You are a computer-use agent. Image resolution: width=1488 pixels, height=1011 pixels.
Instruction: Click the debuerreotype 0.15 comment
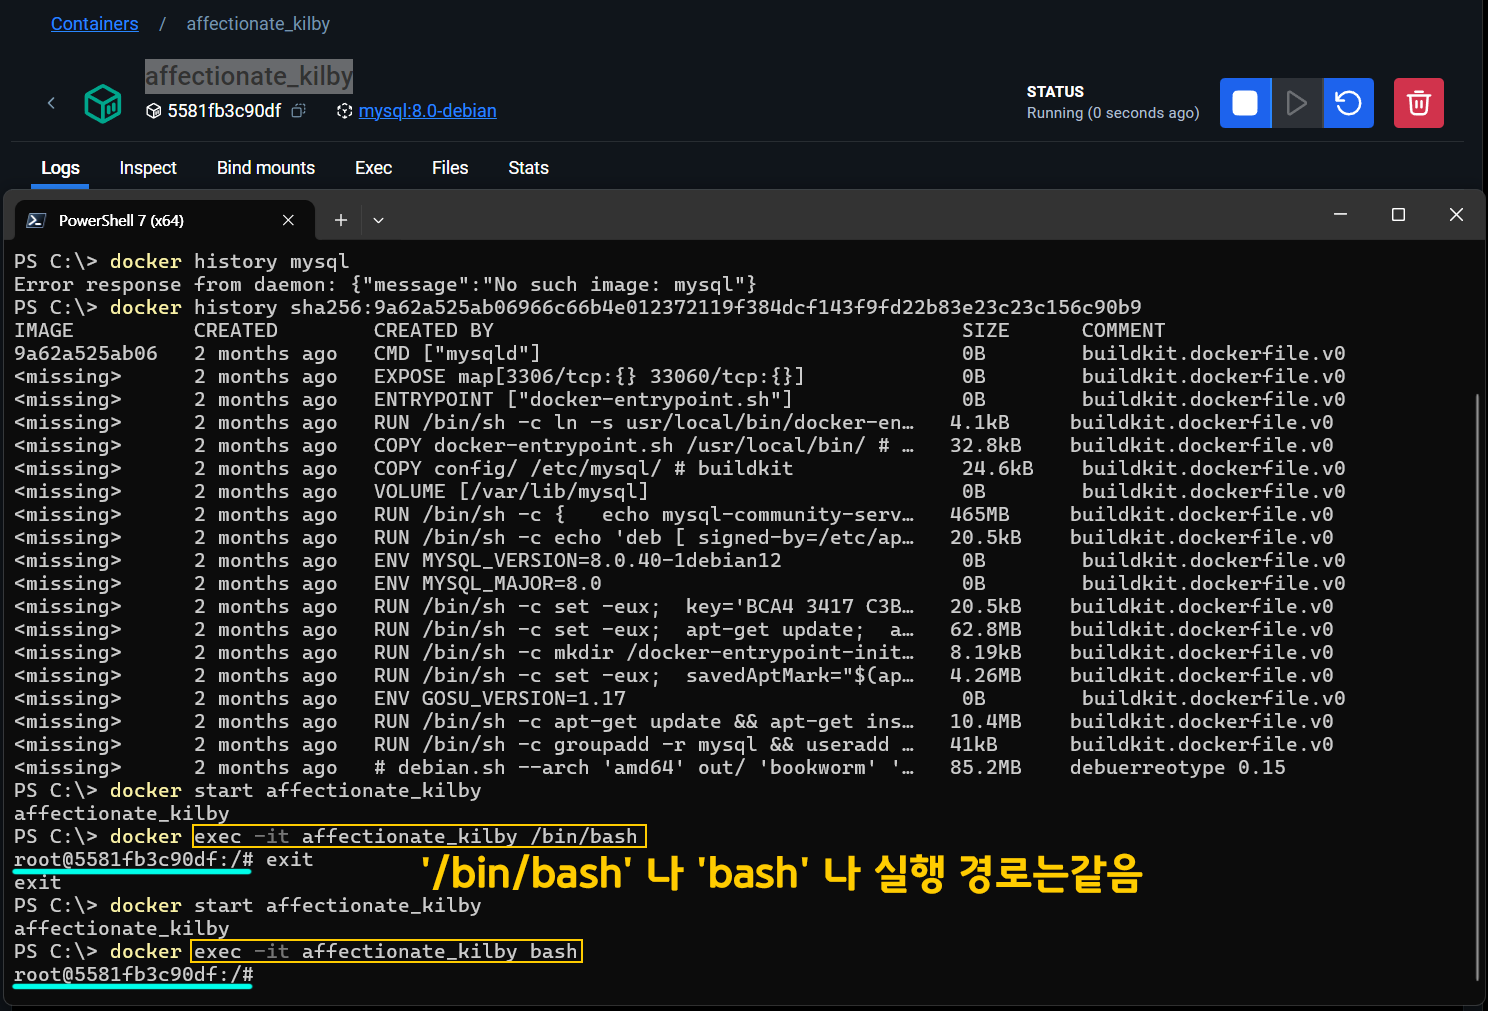tap(1178, 767)
